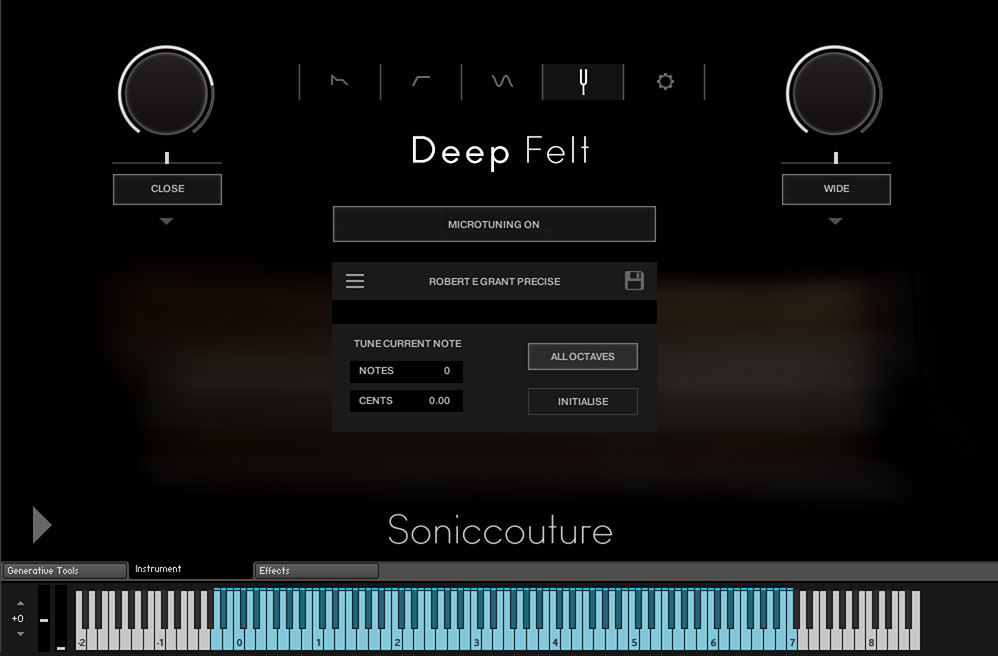
Task: Switch to the Effects tab
Action: point(316,570)
